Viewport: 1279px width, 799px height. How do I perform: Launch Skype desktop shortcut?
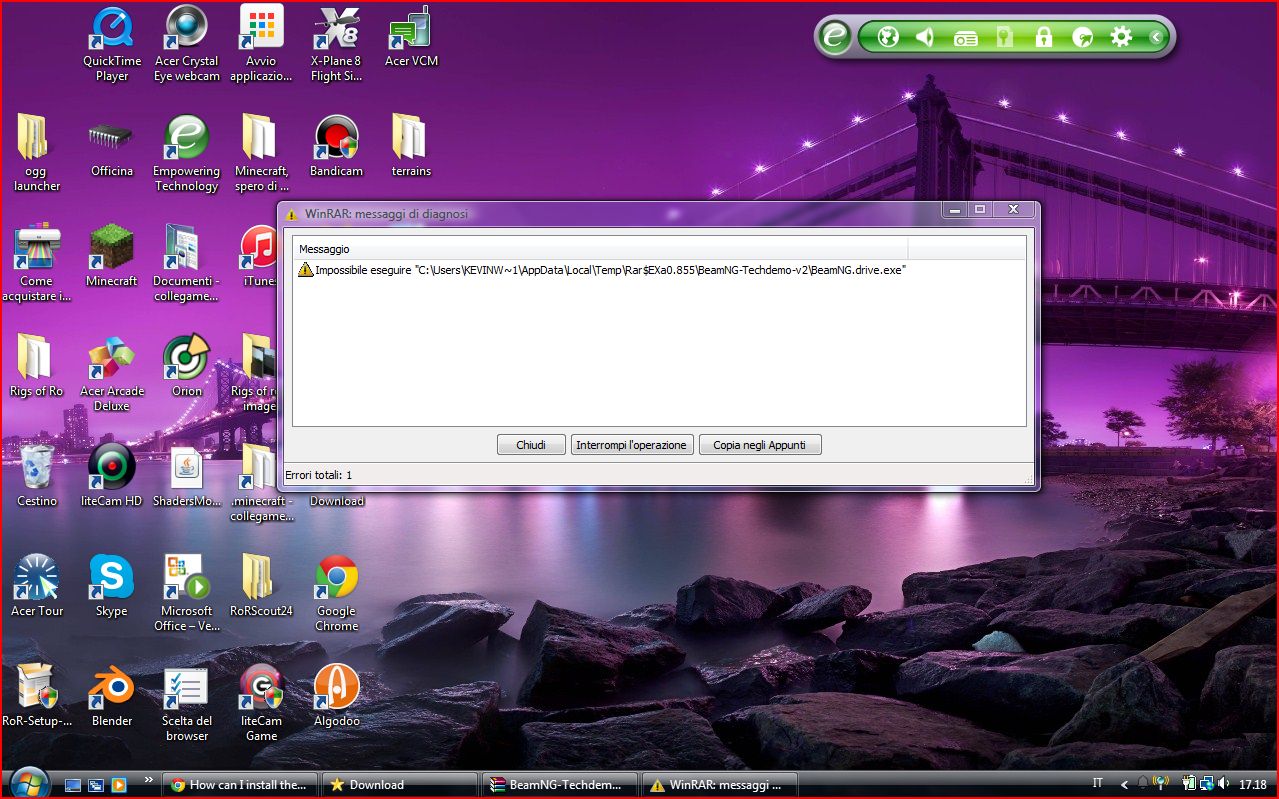tap(112, 586)
